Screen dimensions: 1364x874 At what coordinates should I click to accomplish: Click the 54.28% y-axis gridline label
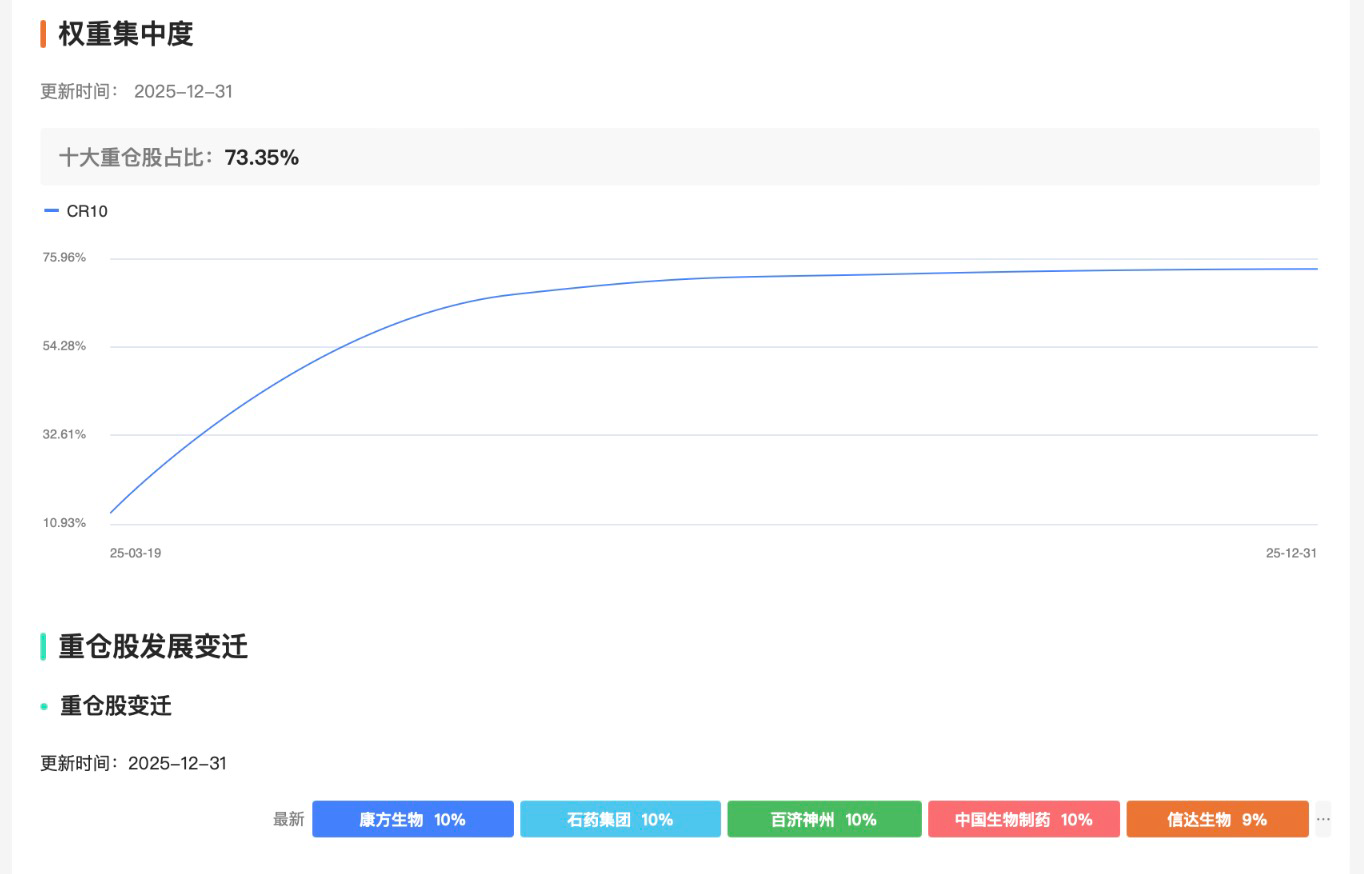click(x=64, y=346)
